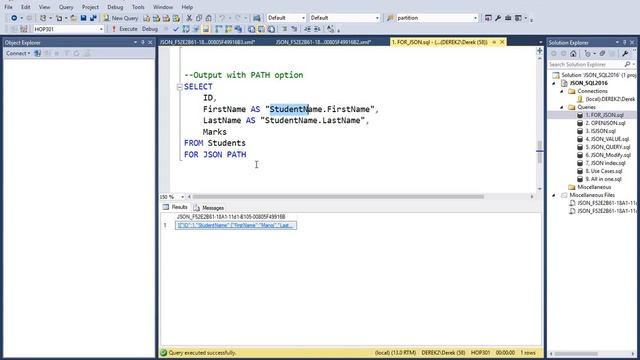Collapse the Miscellaneous Files node

[554, 195]
